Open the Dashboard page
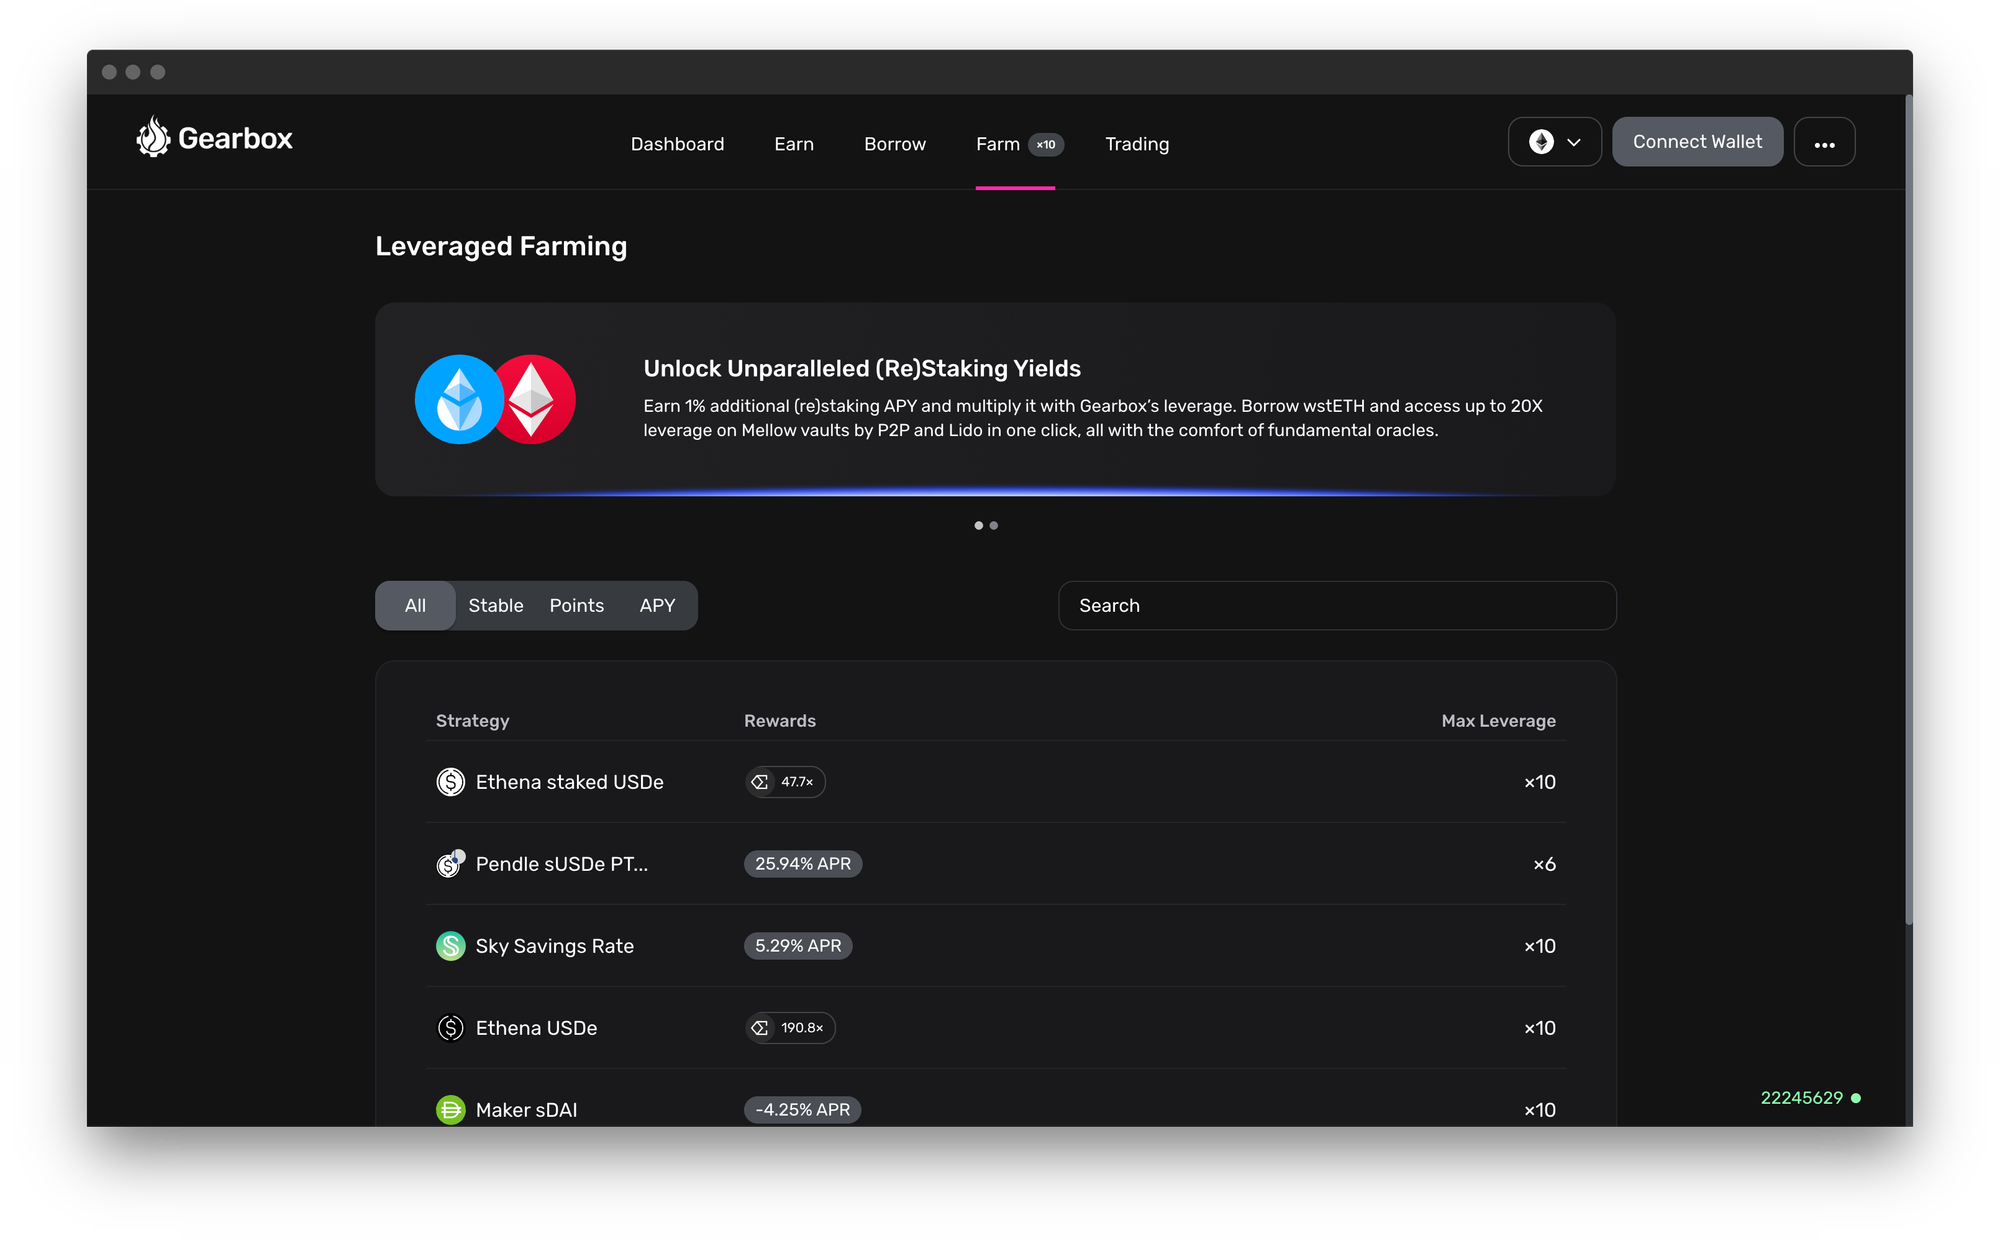2000x1251 pixels. point(677,144)
